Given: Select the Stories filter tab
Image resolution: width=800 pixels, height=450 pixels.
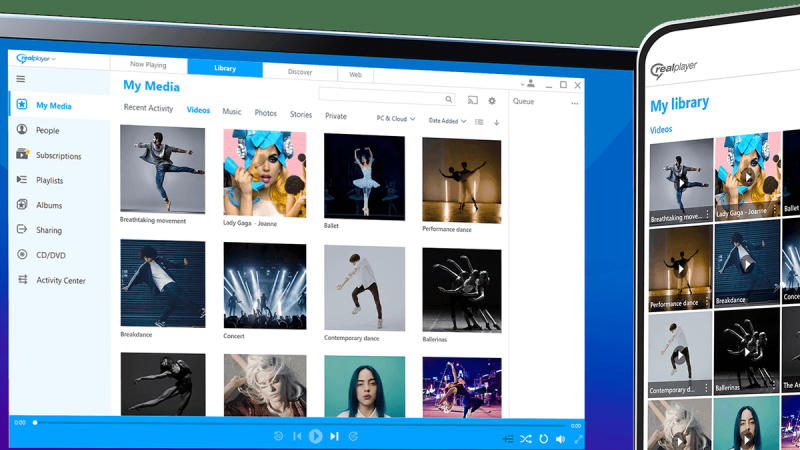Looking at the screenshot, I should tap(301, 114).
